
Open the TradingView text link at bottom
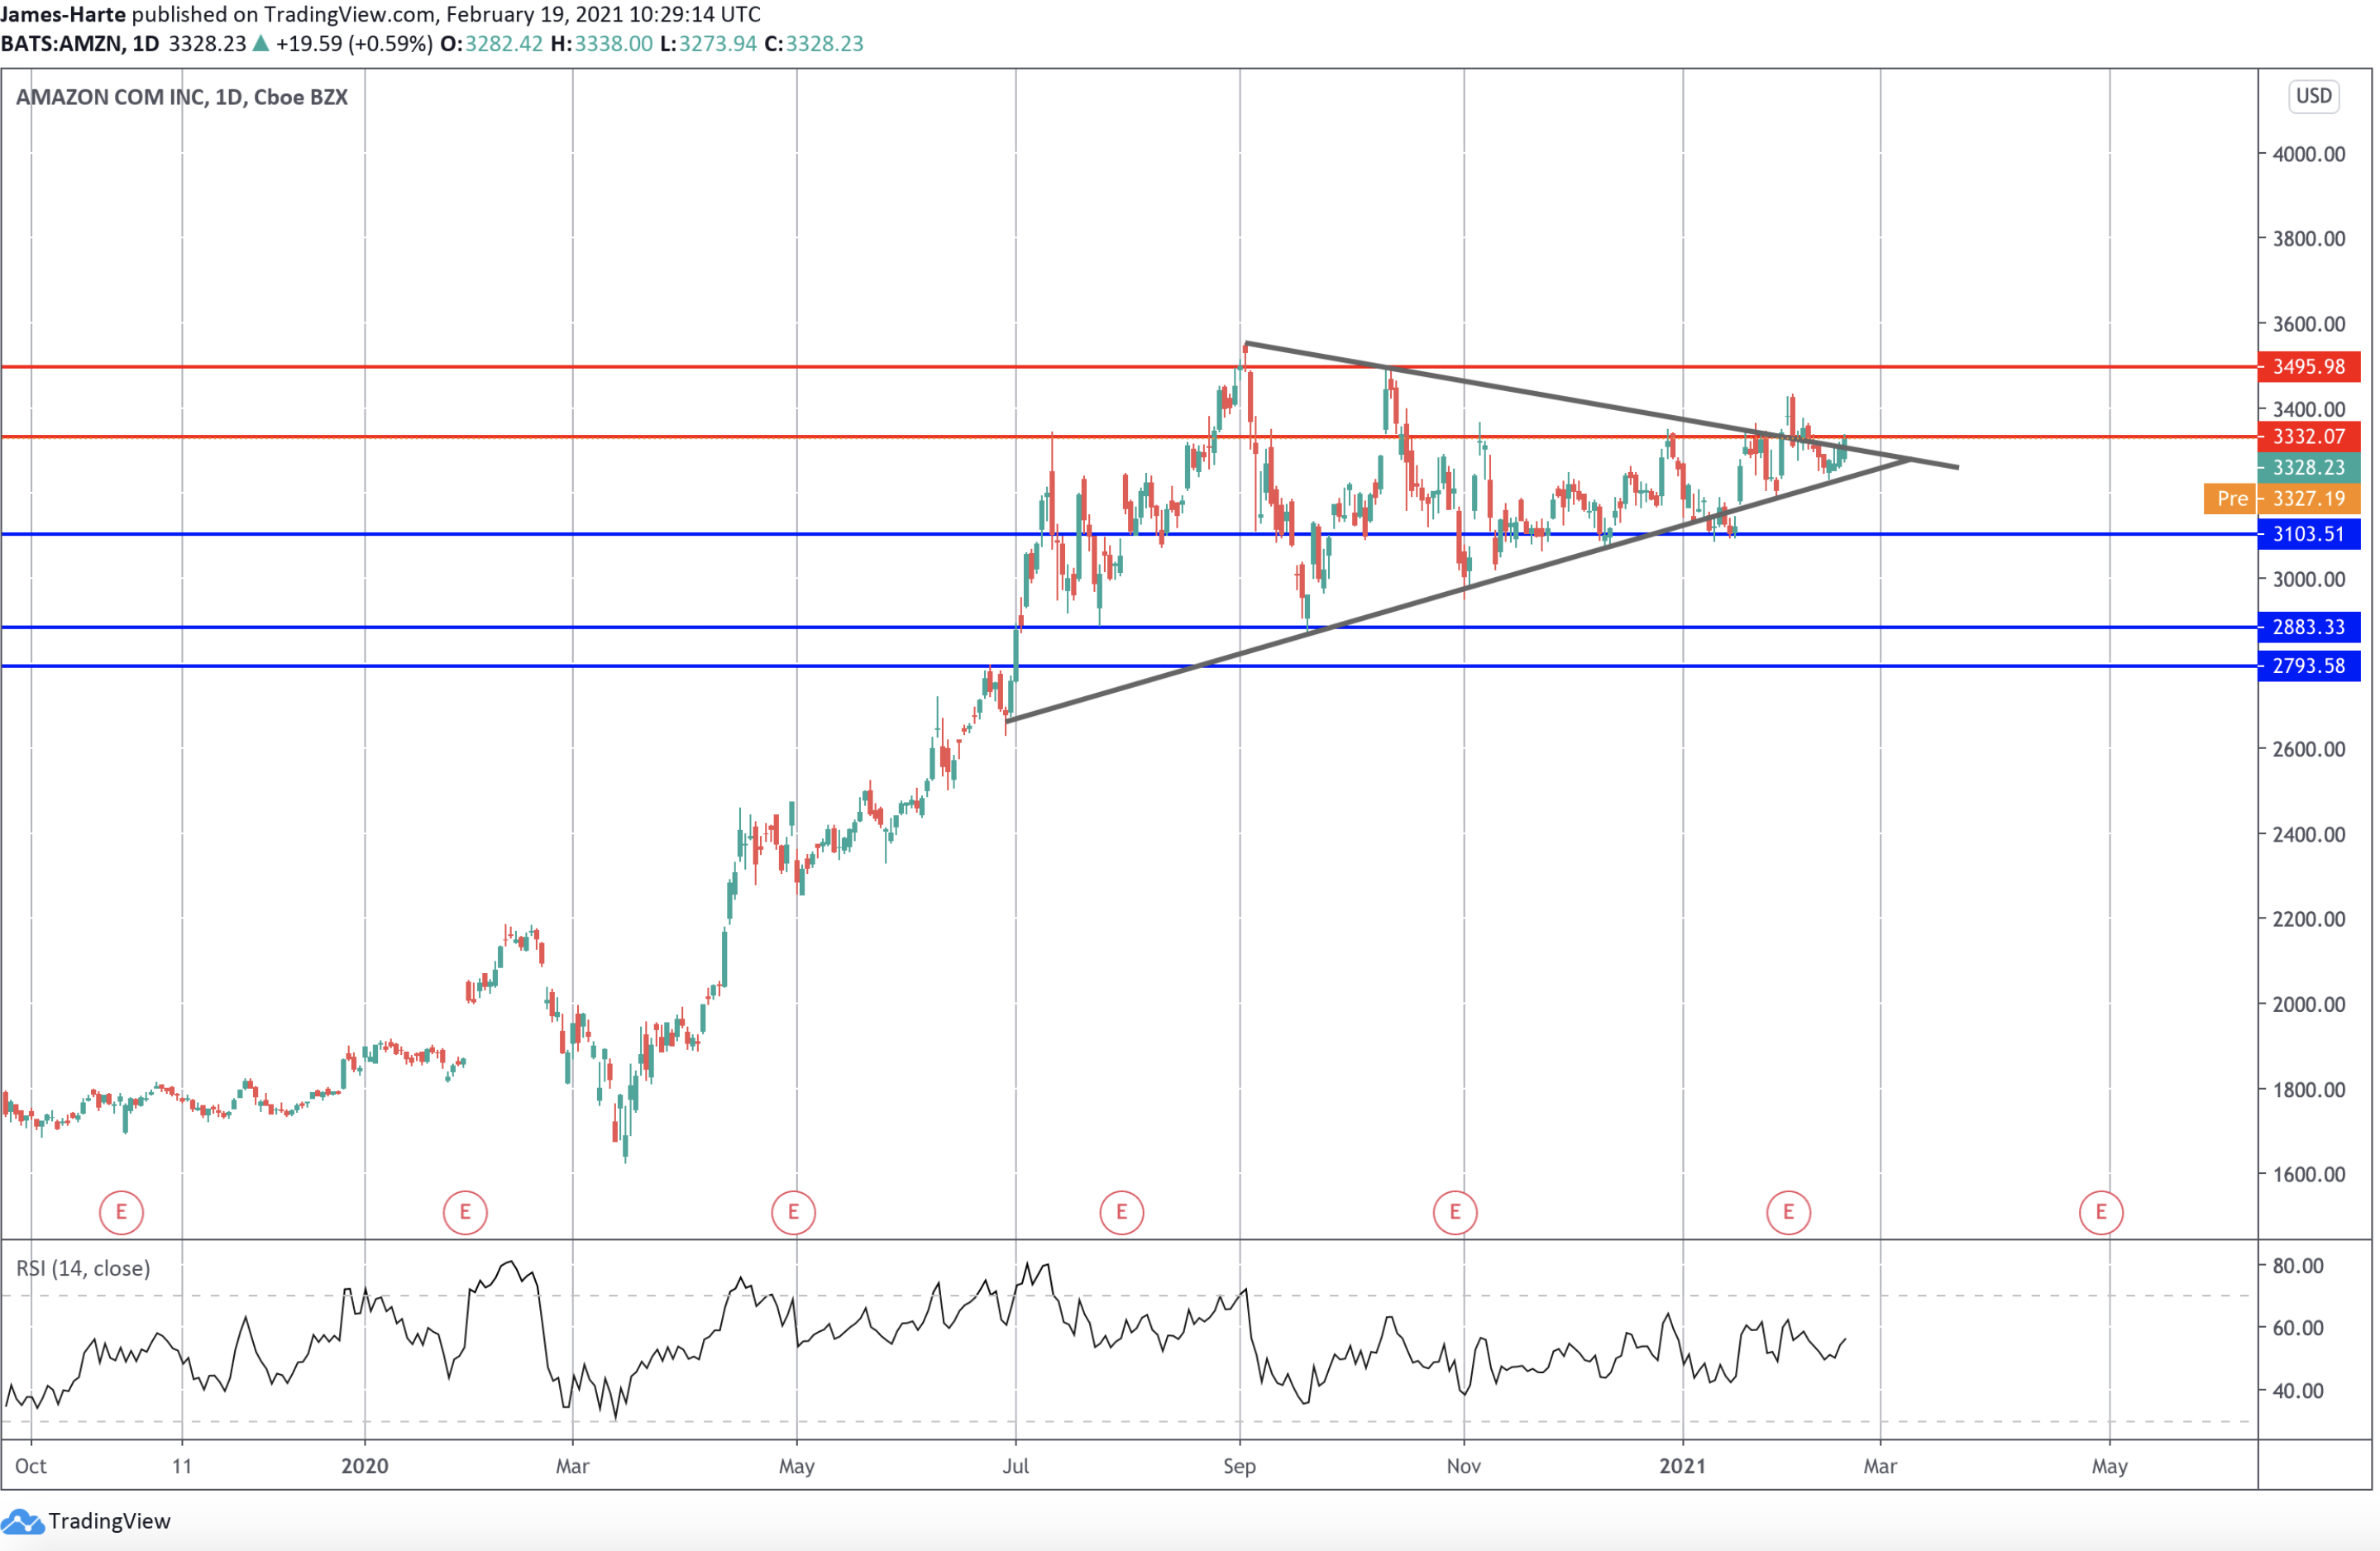point(109,1521)
